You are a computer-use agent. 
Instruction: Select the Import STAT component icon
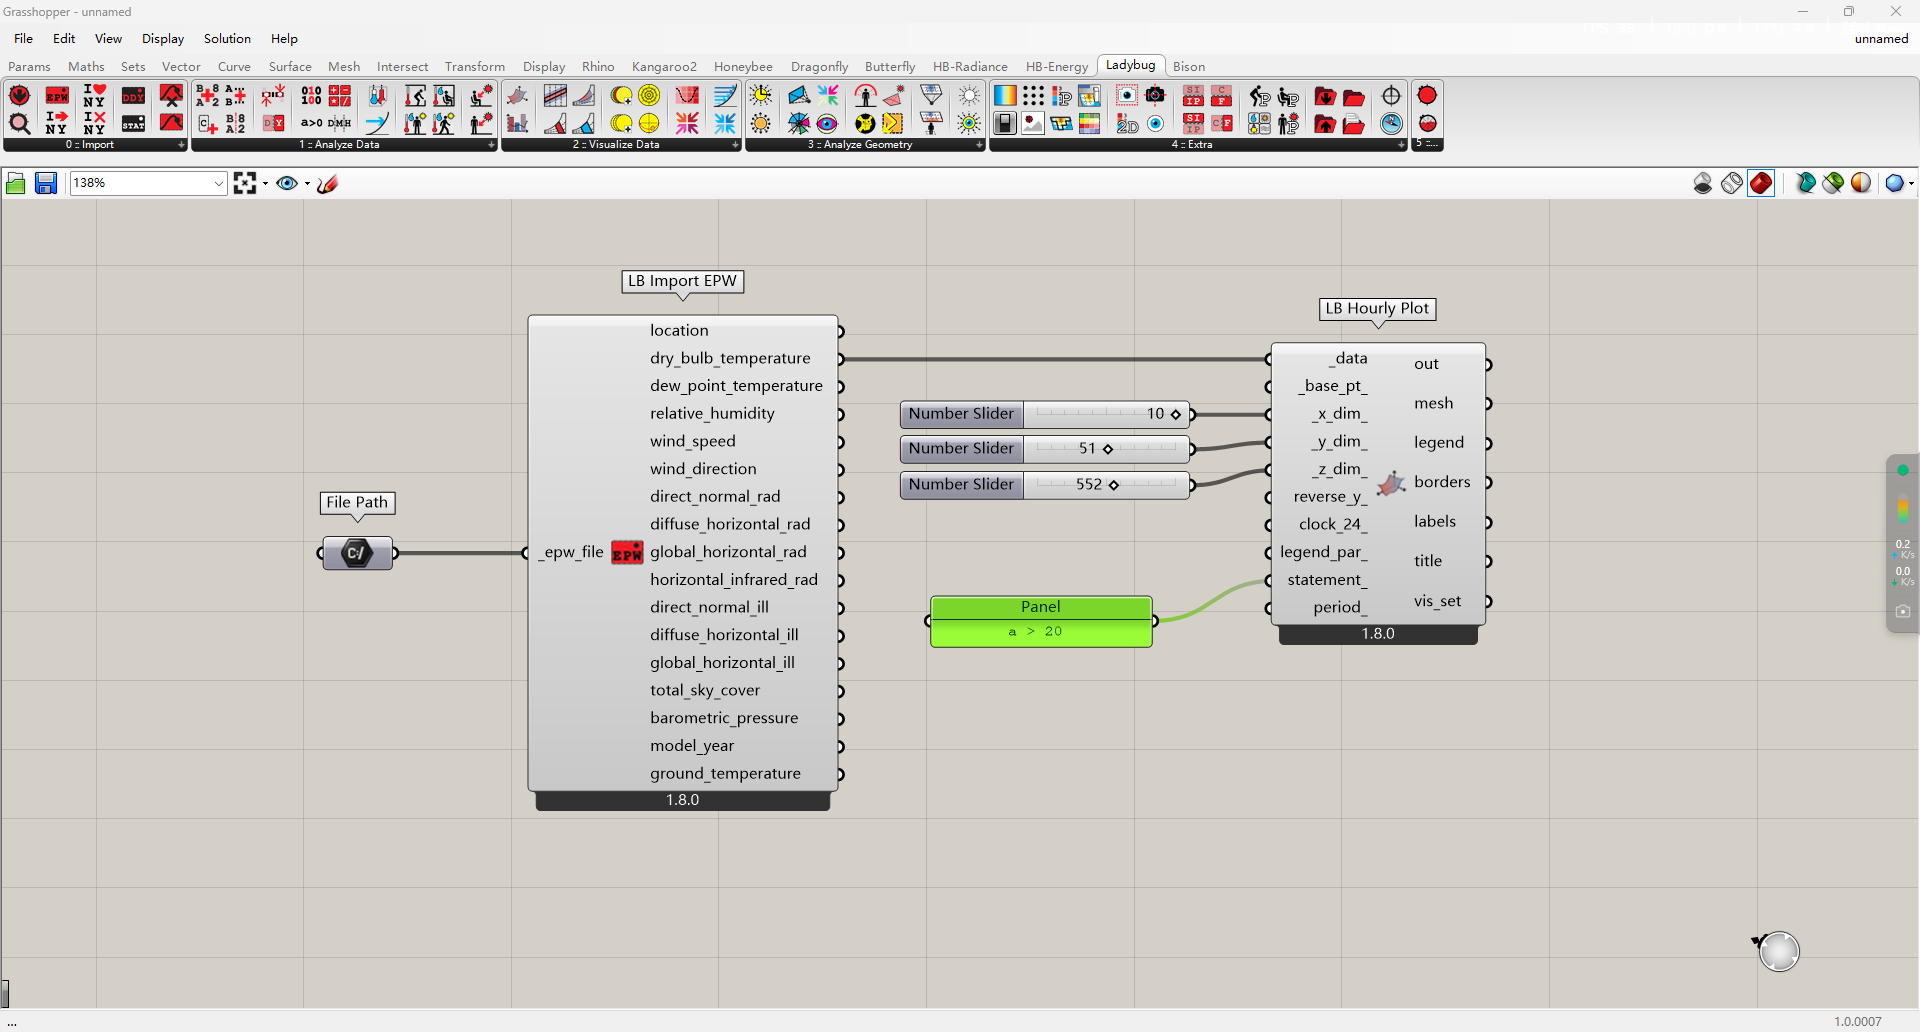(x=133, y=123)
